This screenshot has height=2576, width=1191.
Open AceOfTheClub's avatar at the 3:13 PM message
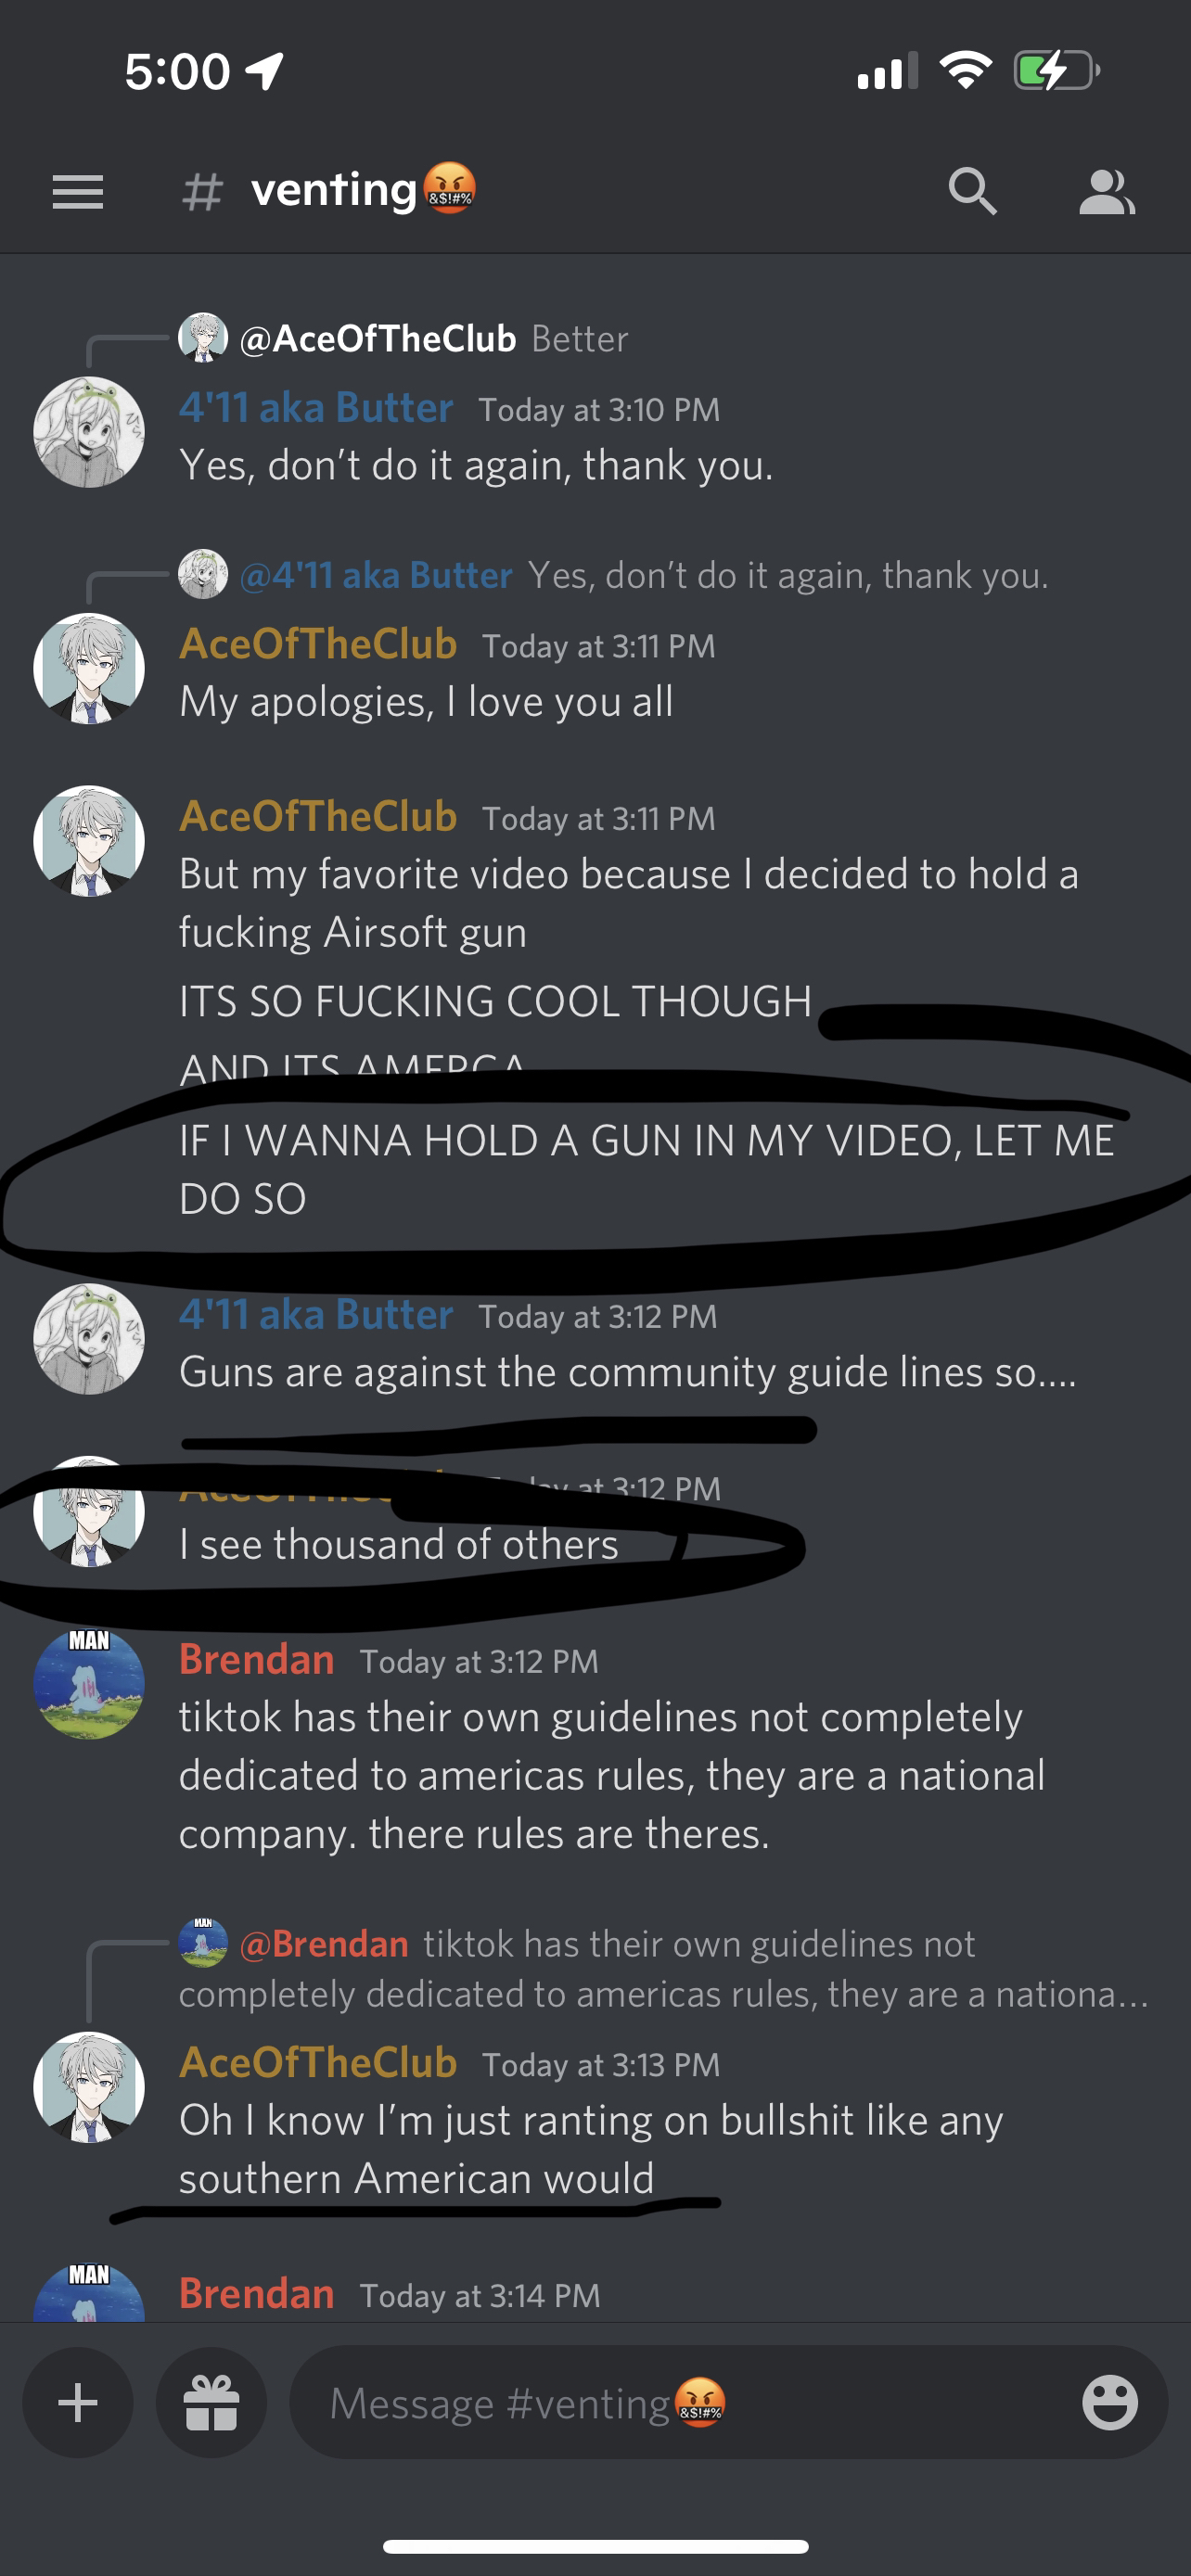(89, 2088)
